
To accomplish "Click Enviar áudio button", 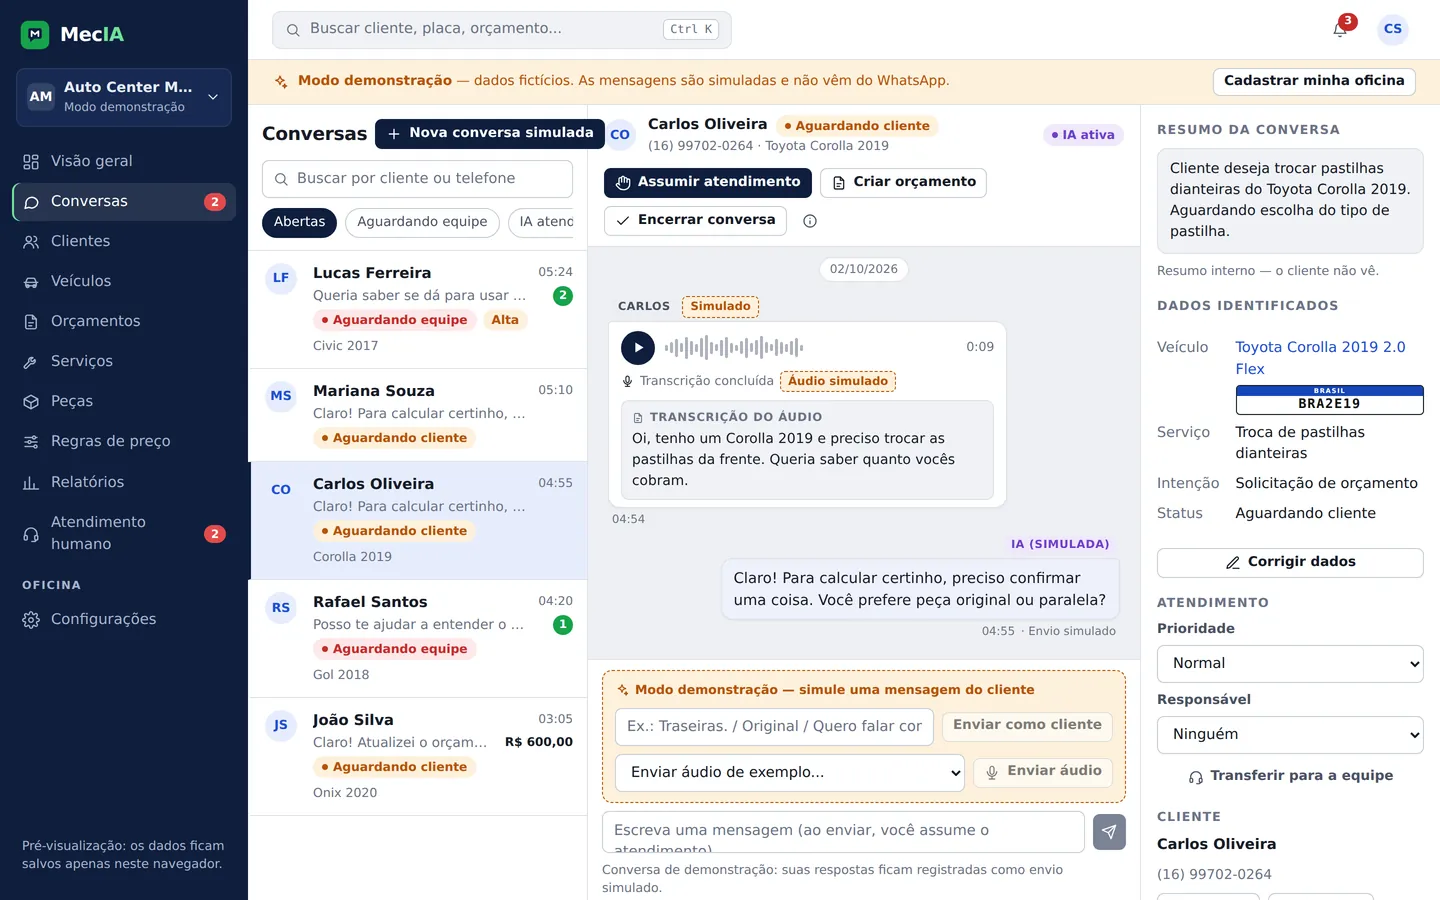I will point(1043,771).
